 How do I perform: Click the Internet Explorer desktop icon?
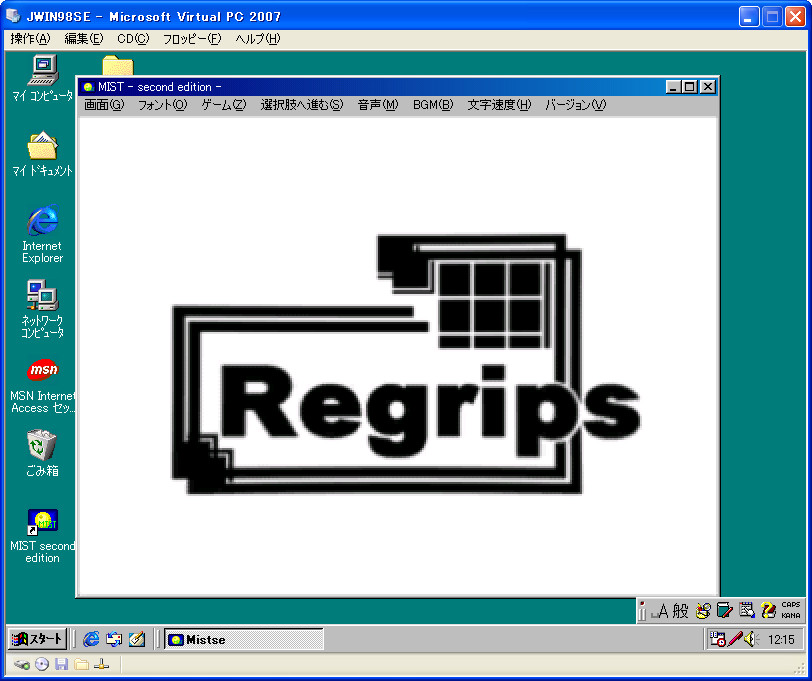[x=42, y=220]
